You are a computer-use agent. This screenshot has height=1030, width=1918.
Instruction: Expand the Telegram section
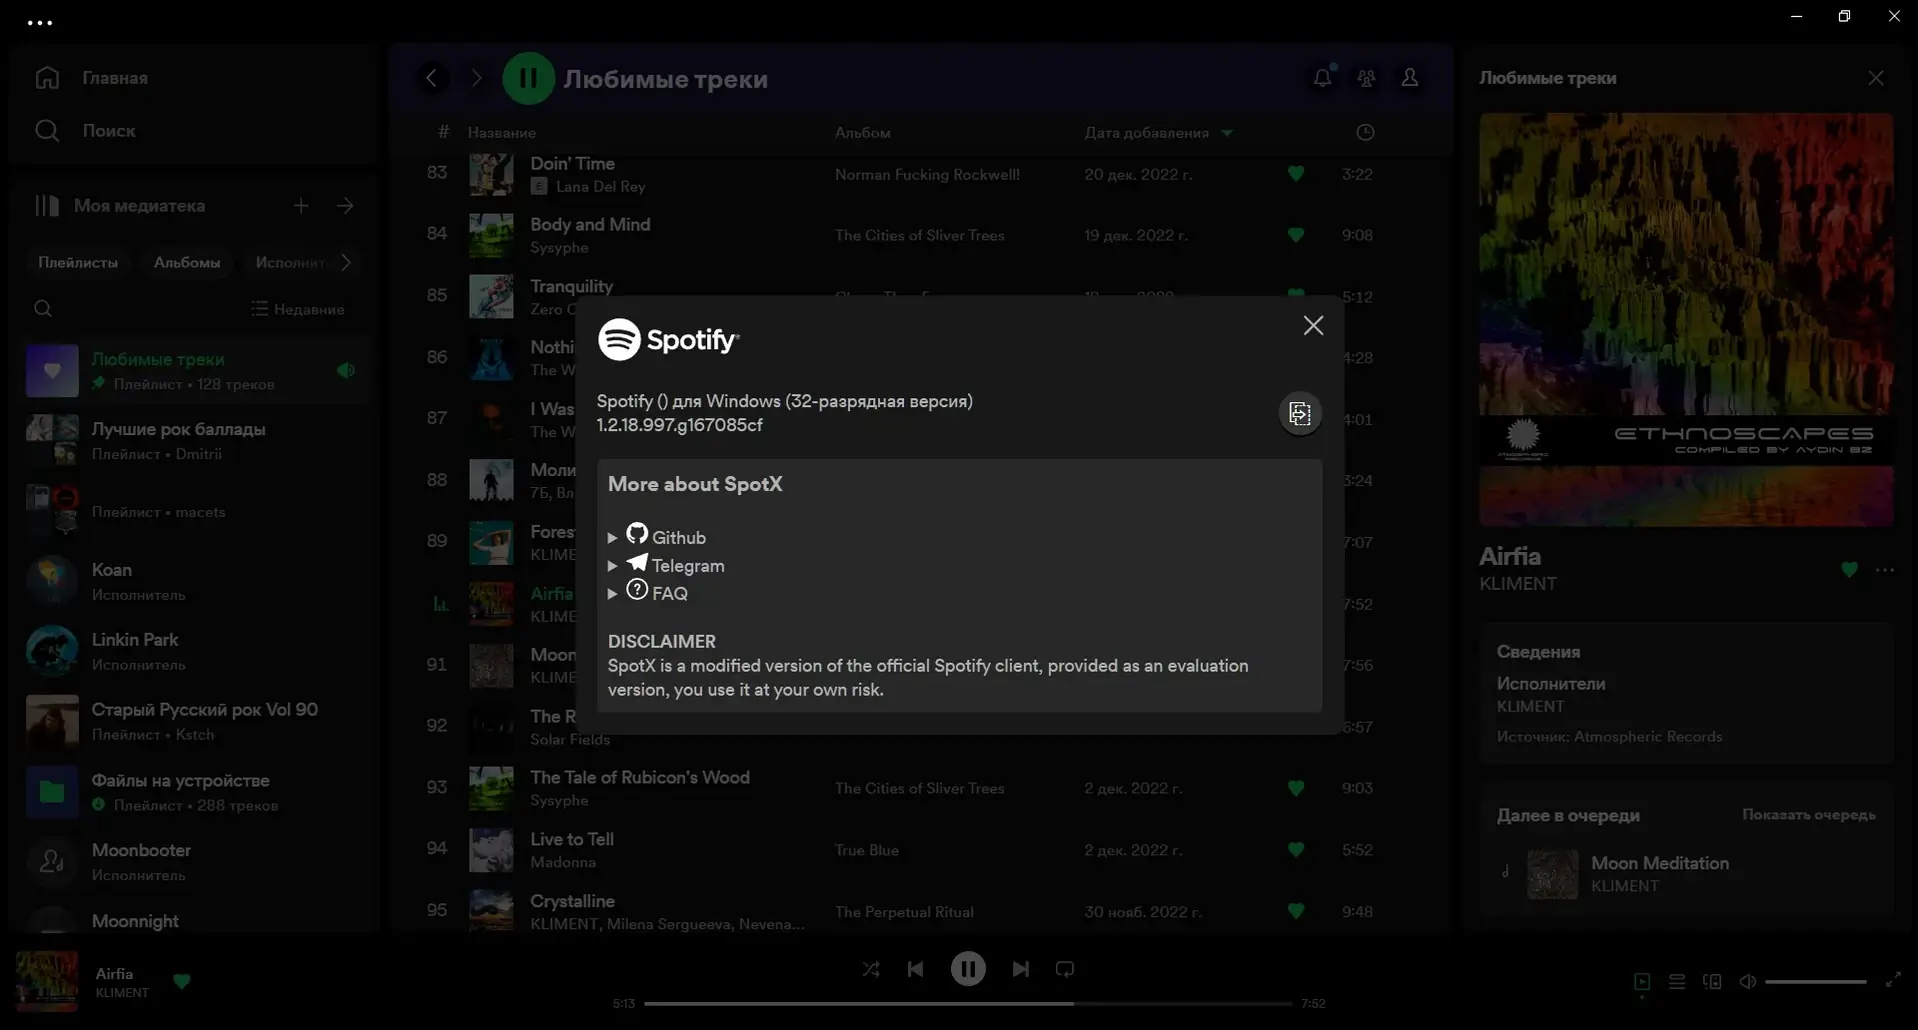pos(666,564)
